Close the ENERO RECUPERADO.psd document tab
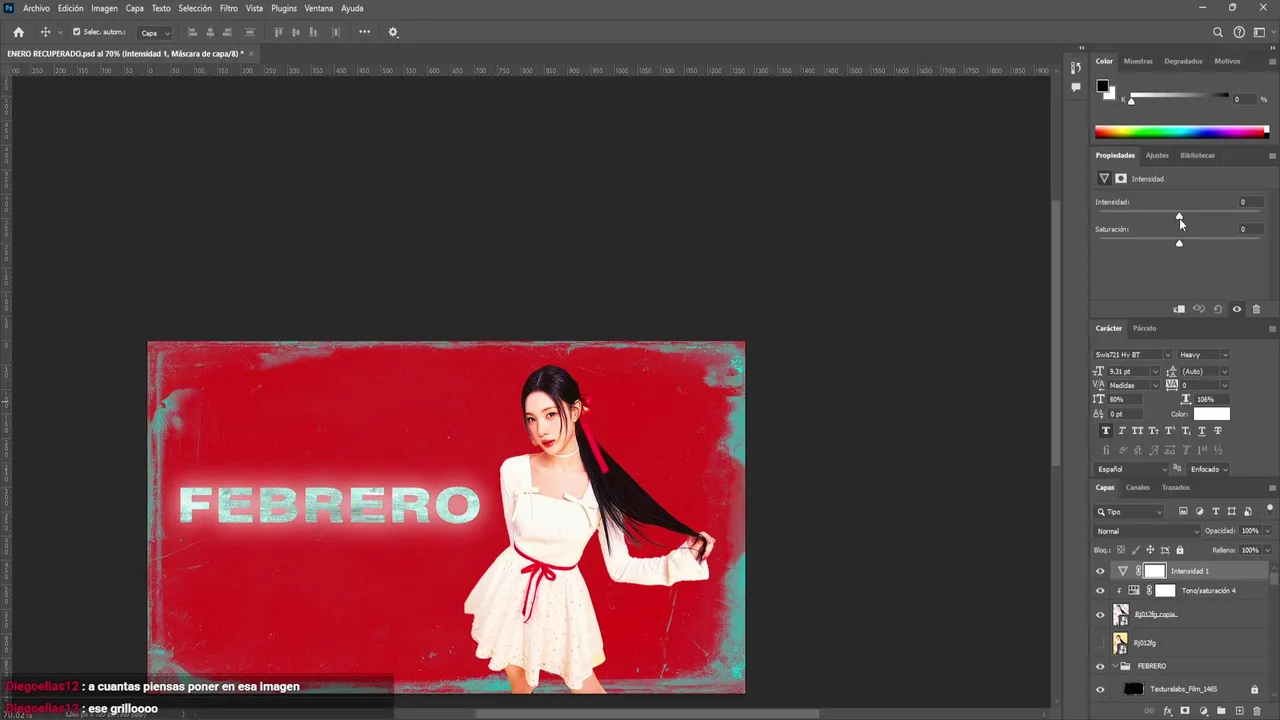 pyautogui.click(x=252, y=53)
